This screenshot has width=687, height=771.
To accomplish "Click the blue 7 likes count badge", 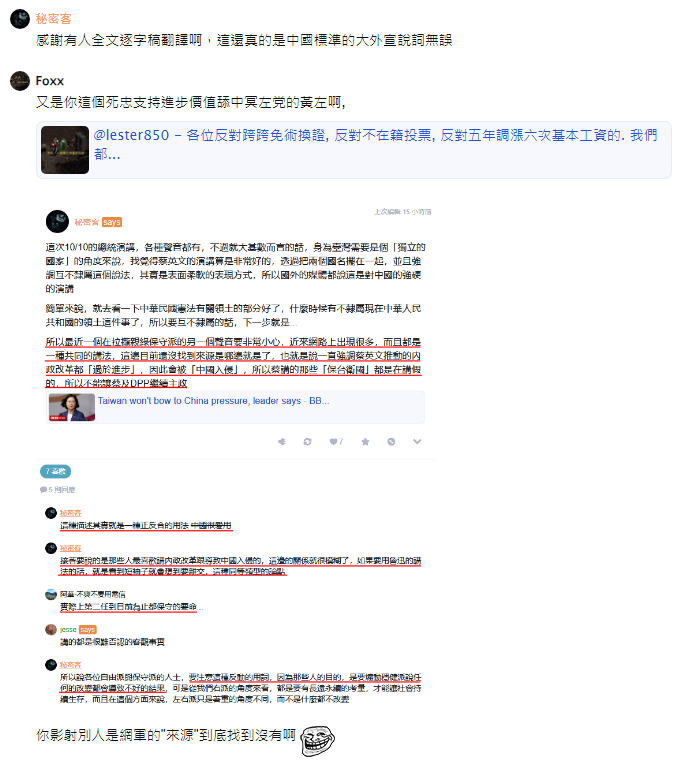I will coord(56,472).
